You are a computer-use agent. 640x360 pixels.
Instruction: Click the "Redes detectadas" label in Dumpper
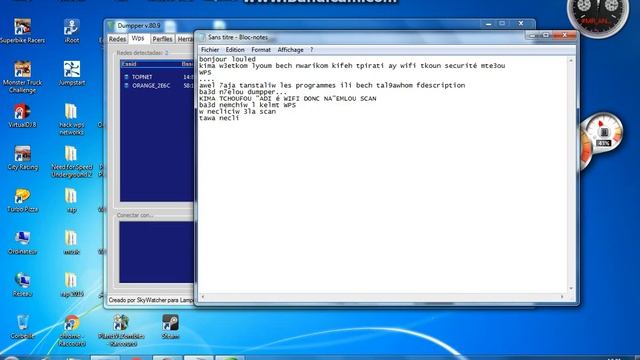pyautogui.click(x=142, y=53)
